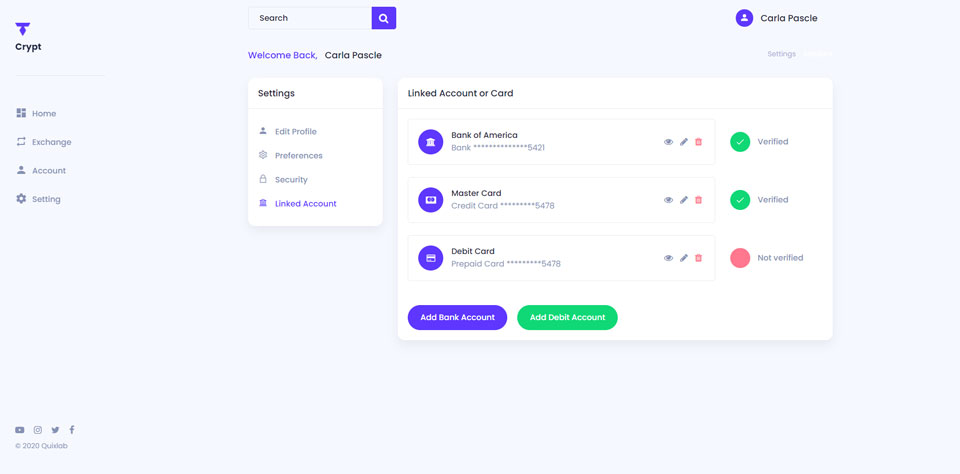960x474 pixels.
Task: Open Facebook icon in footer
Action: pyautogui.click(x=72, y=430)
